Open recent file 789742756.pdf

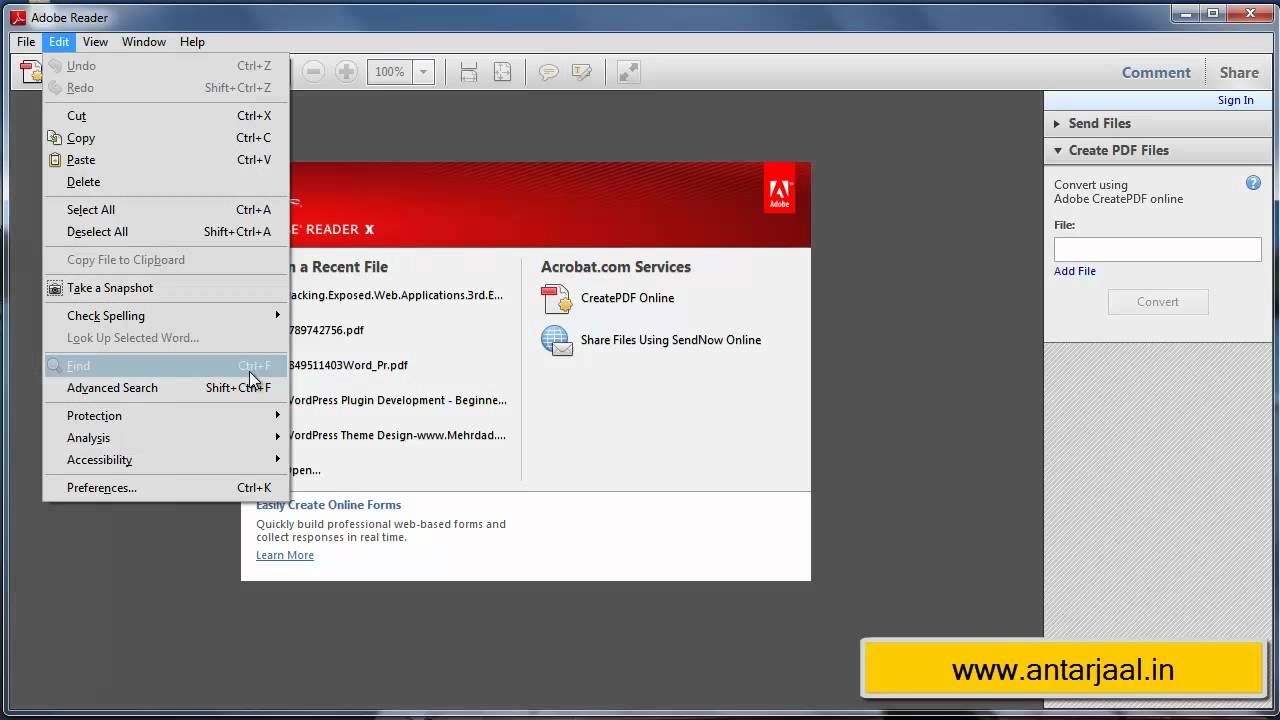click(327, 330)
